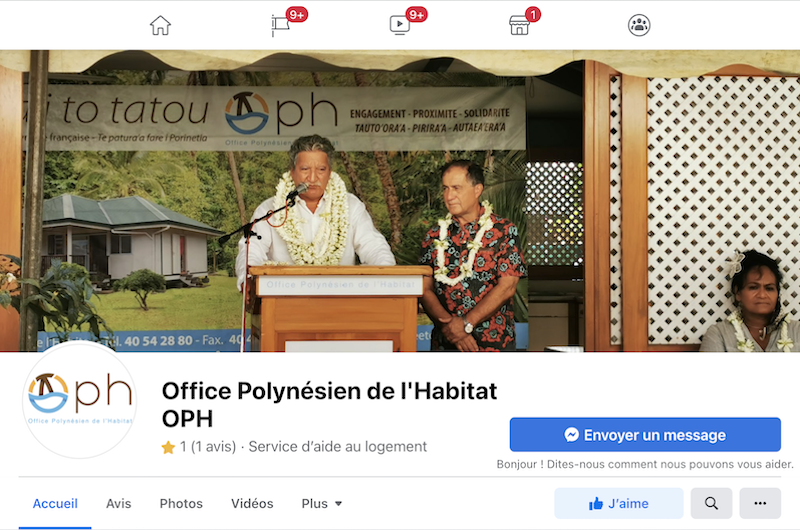Click the arrow next to Plus

(x=338, y=504)
